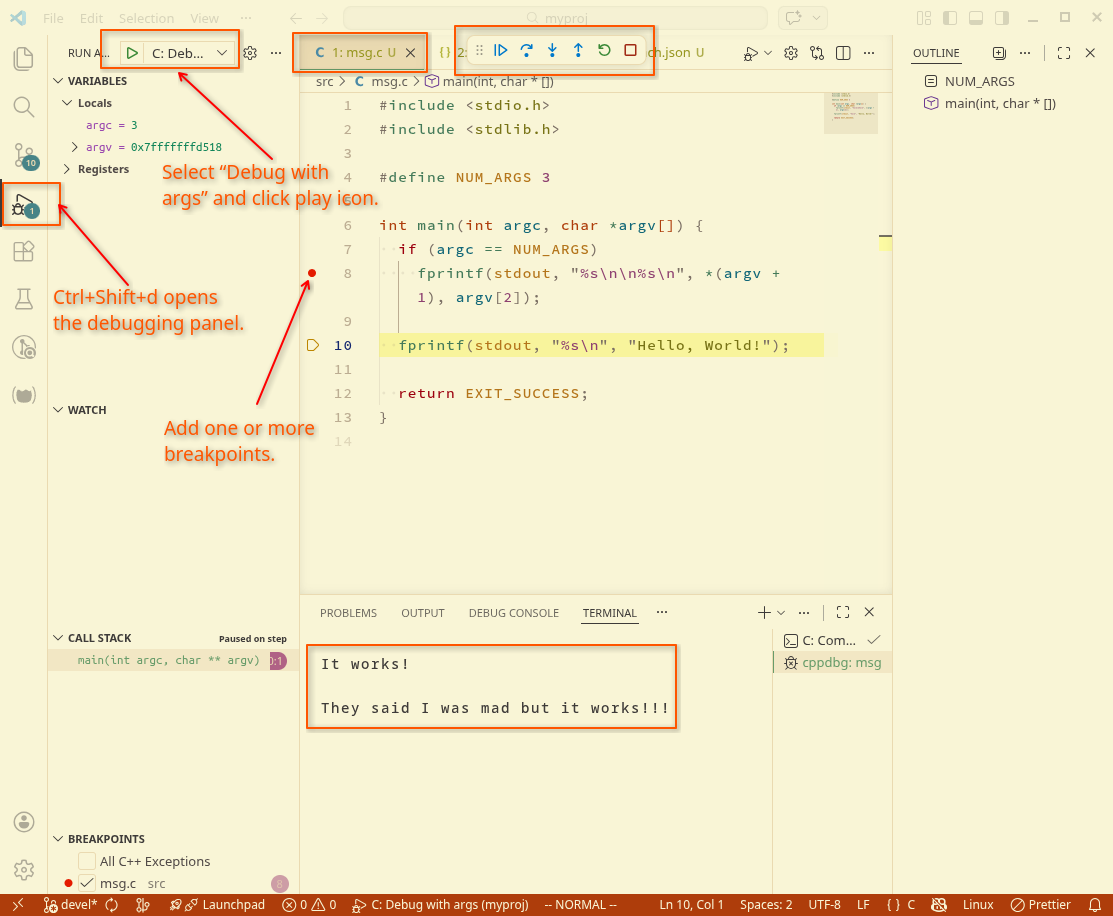The height and width of the screenshot is (916, 1113).
Task: Open the Run and Debug view icon
Action: click(25, 205)
